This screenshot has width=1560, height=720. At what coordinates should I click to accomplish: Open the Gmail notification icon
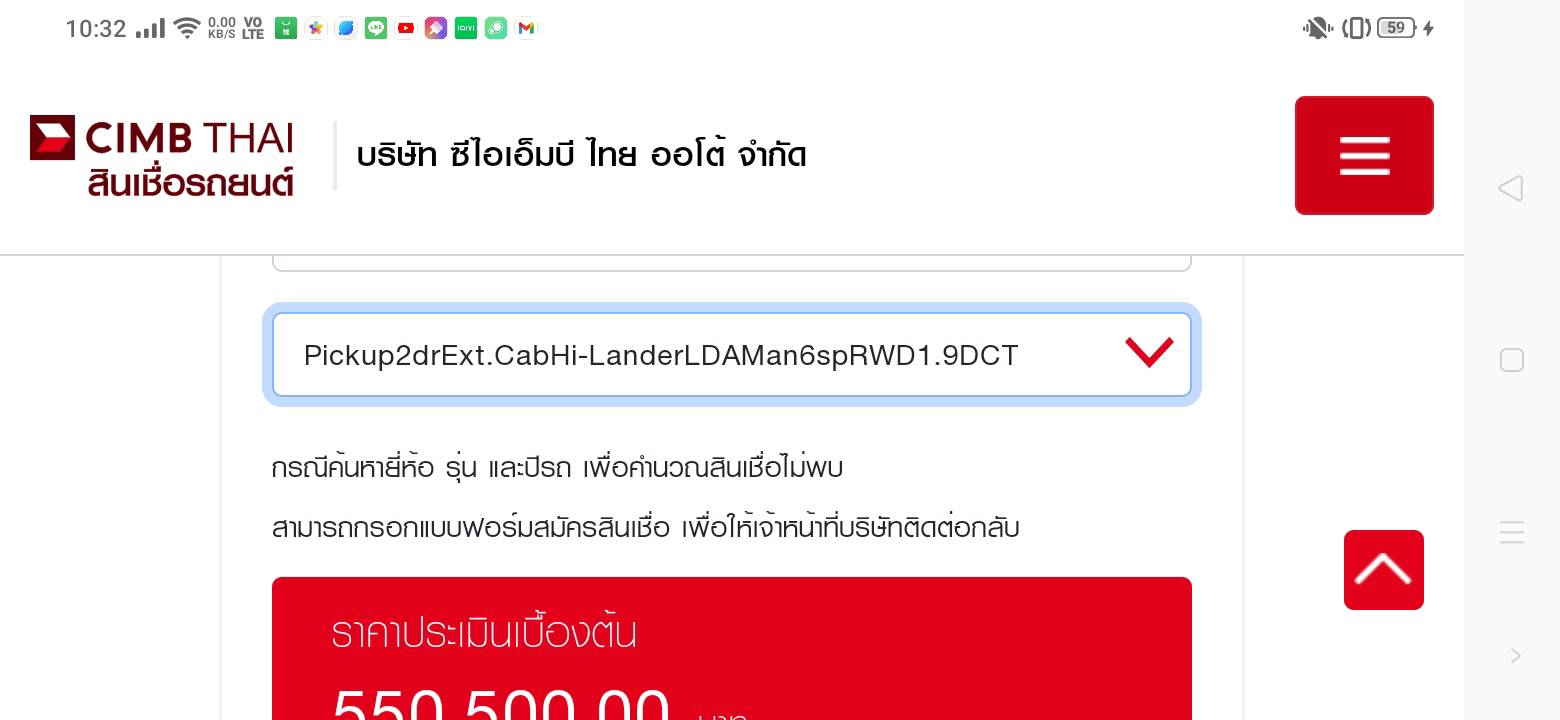pyautogui.click(x=526, y=28)
